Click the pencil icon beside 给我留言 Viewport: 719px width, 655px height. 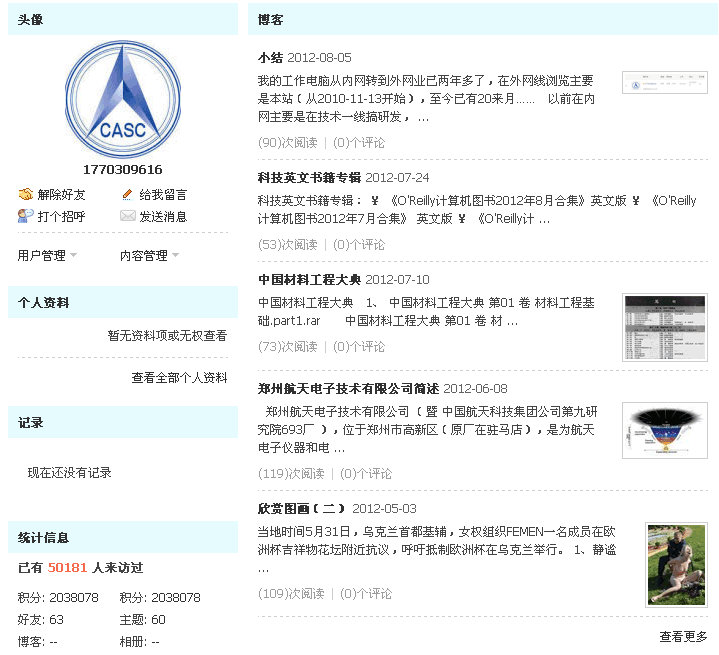tap(127, 194)
